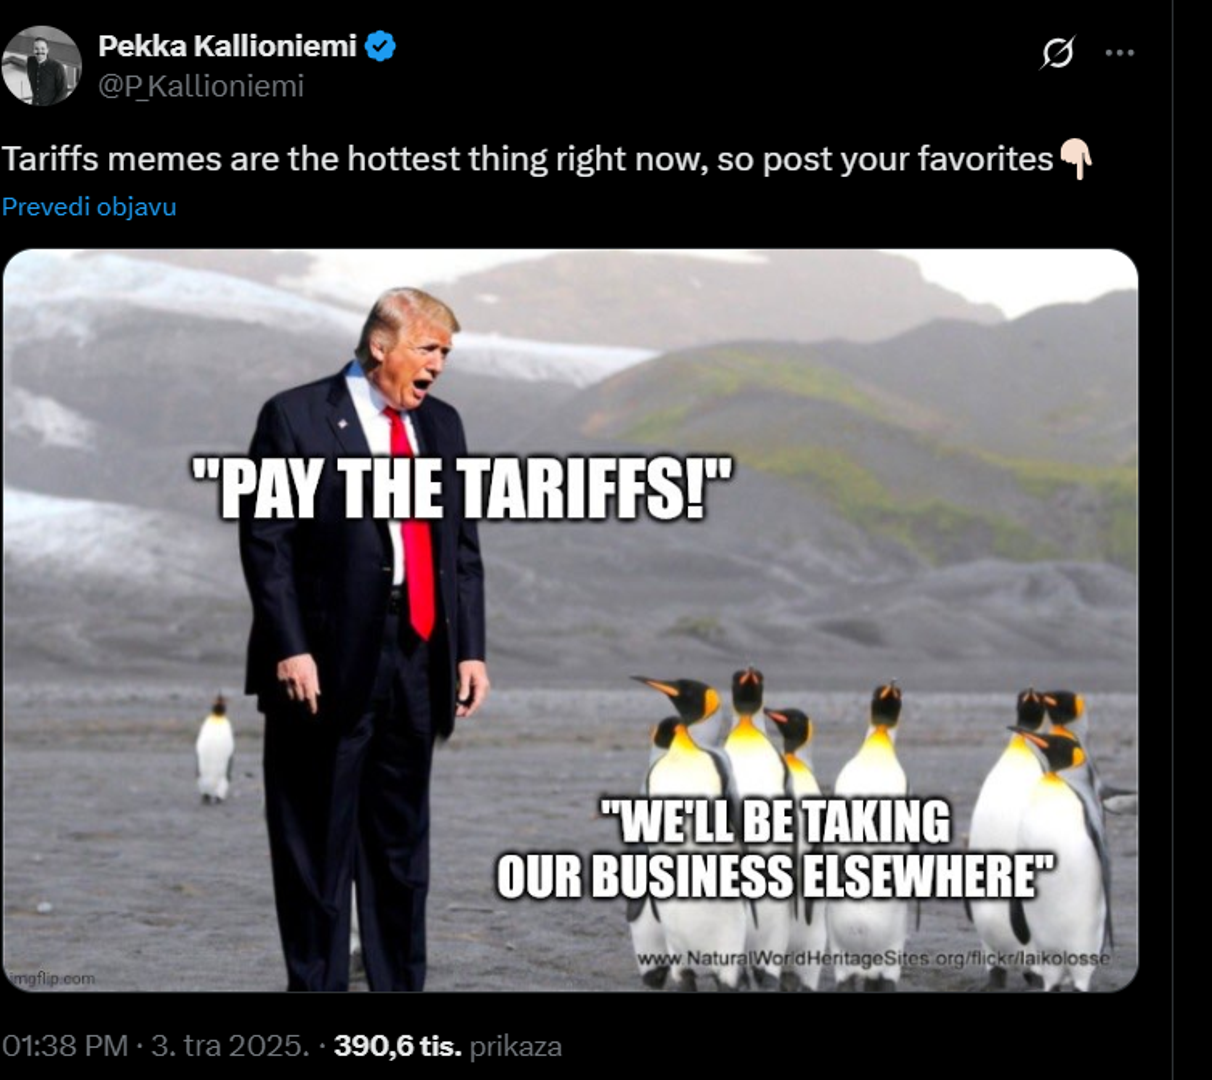
Task: Open the Grok explain-post icon
Action: [1057, 52]
